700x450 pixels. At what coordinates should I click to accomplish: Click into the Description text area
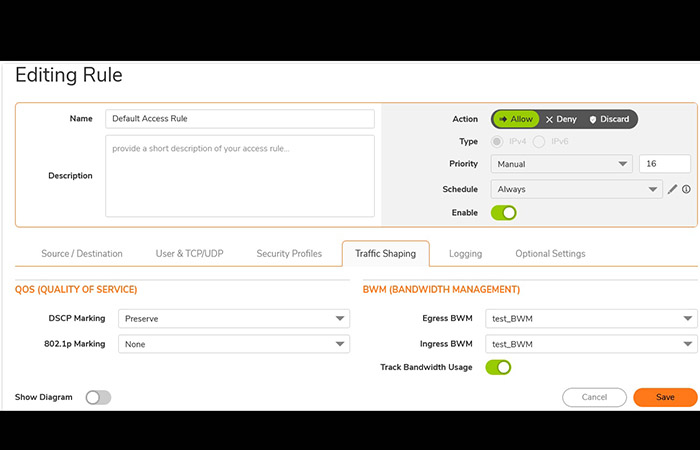[240, 176]
